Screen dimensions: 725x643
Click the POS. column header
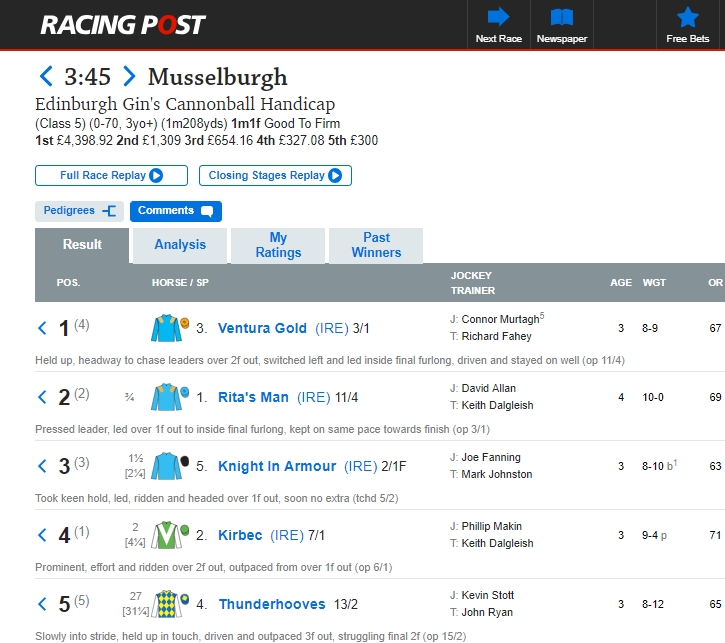[x=68, y=282]
